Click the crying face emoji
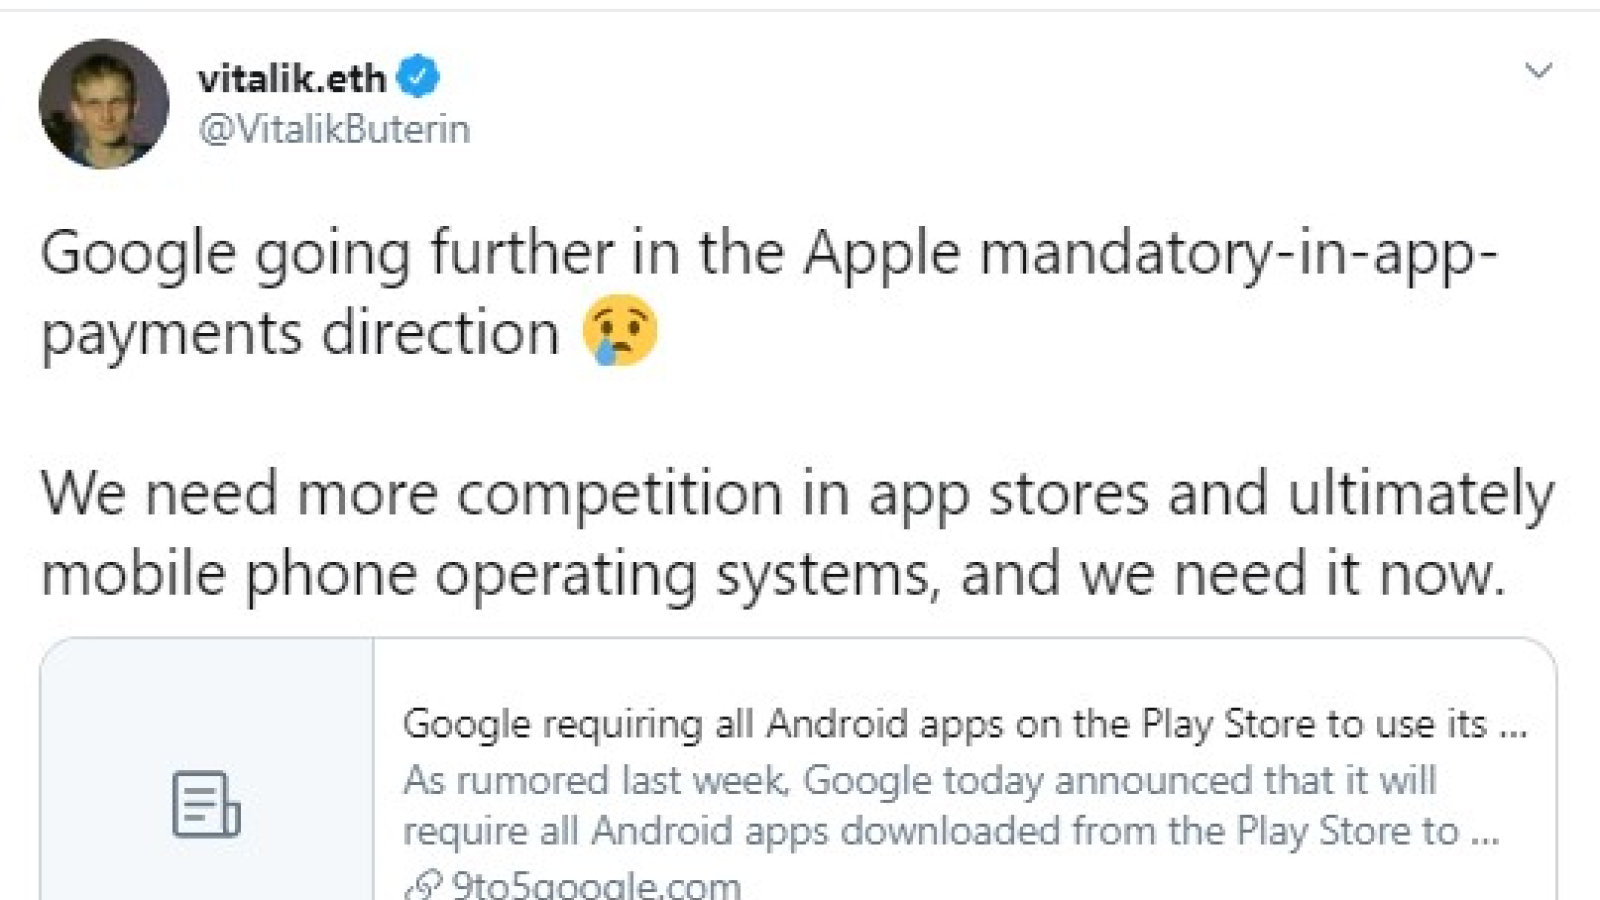Screen dimensions: 1600x900 coord(620,331)
